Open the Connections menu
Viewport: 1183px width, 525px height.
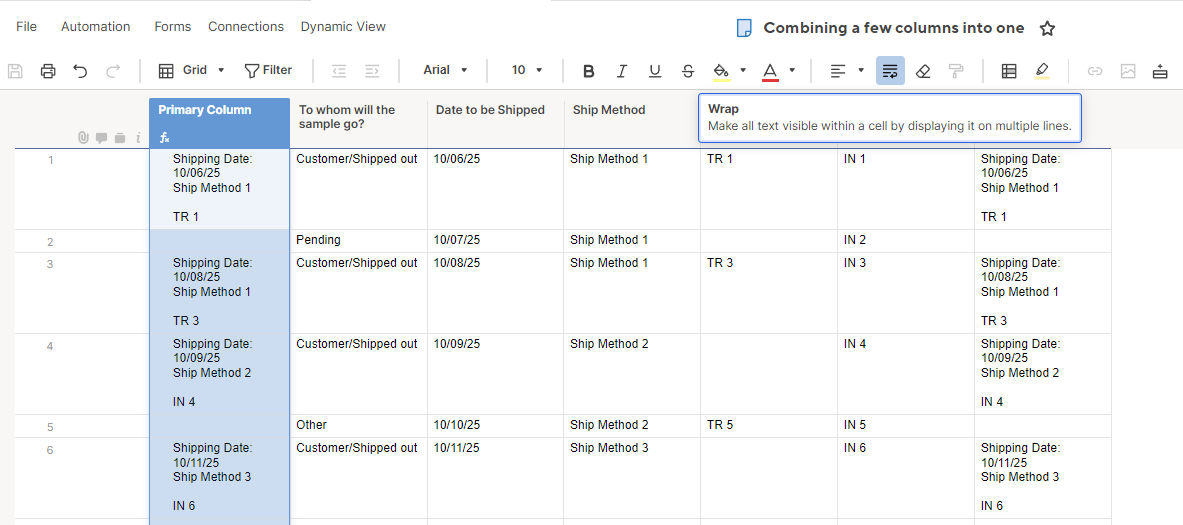tap(246, 26)
